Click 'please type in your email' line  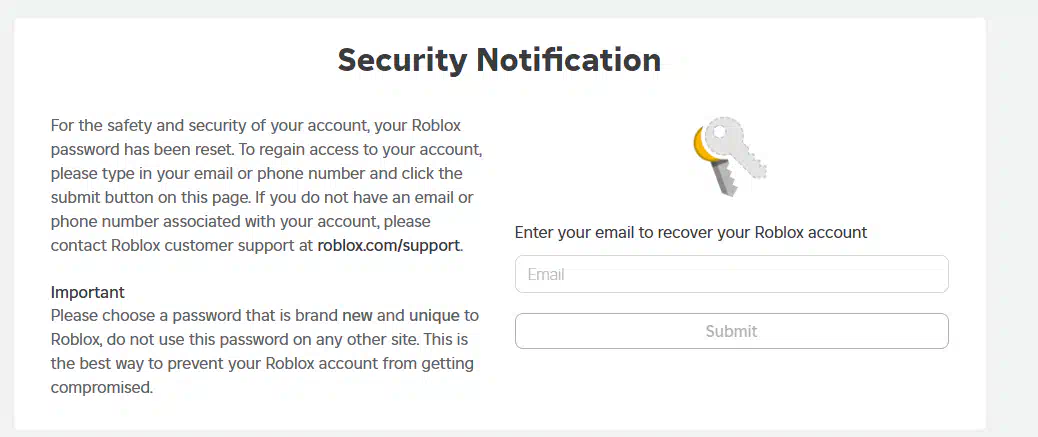click(x=257, y=174)
